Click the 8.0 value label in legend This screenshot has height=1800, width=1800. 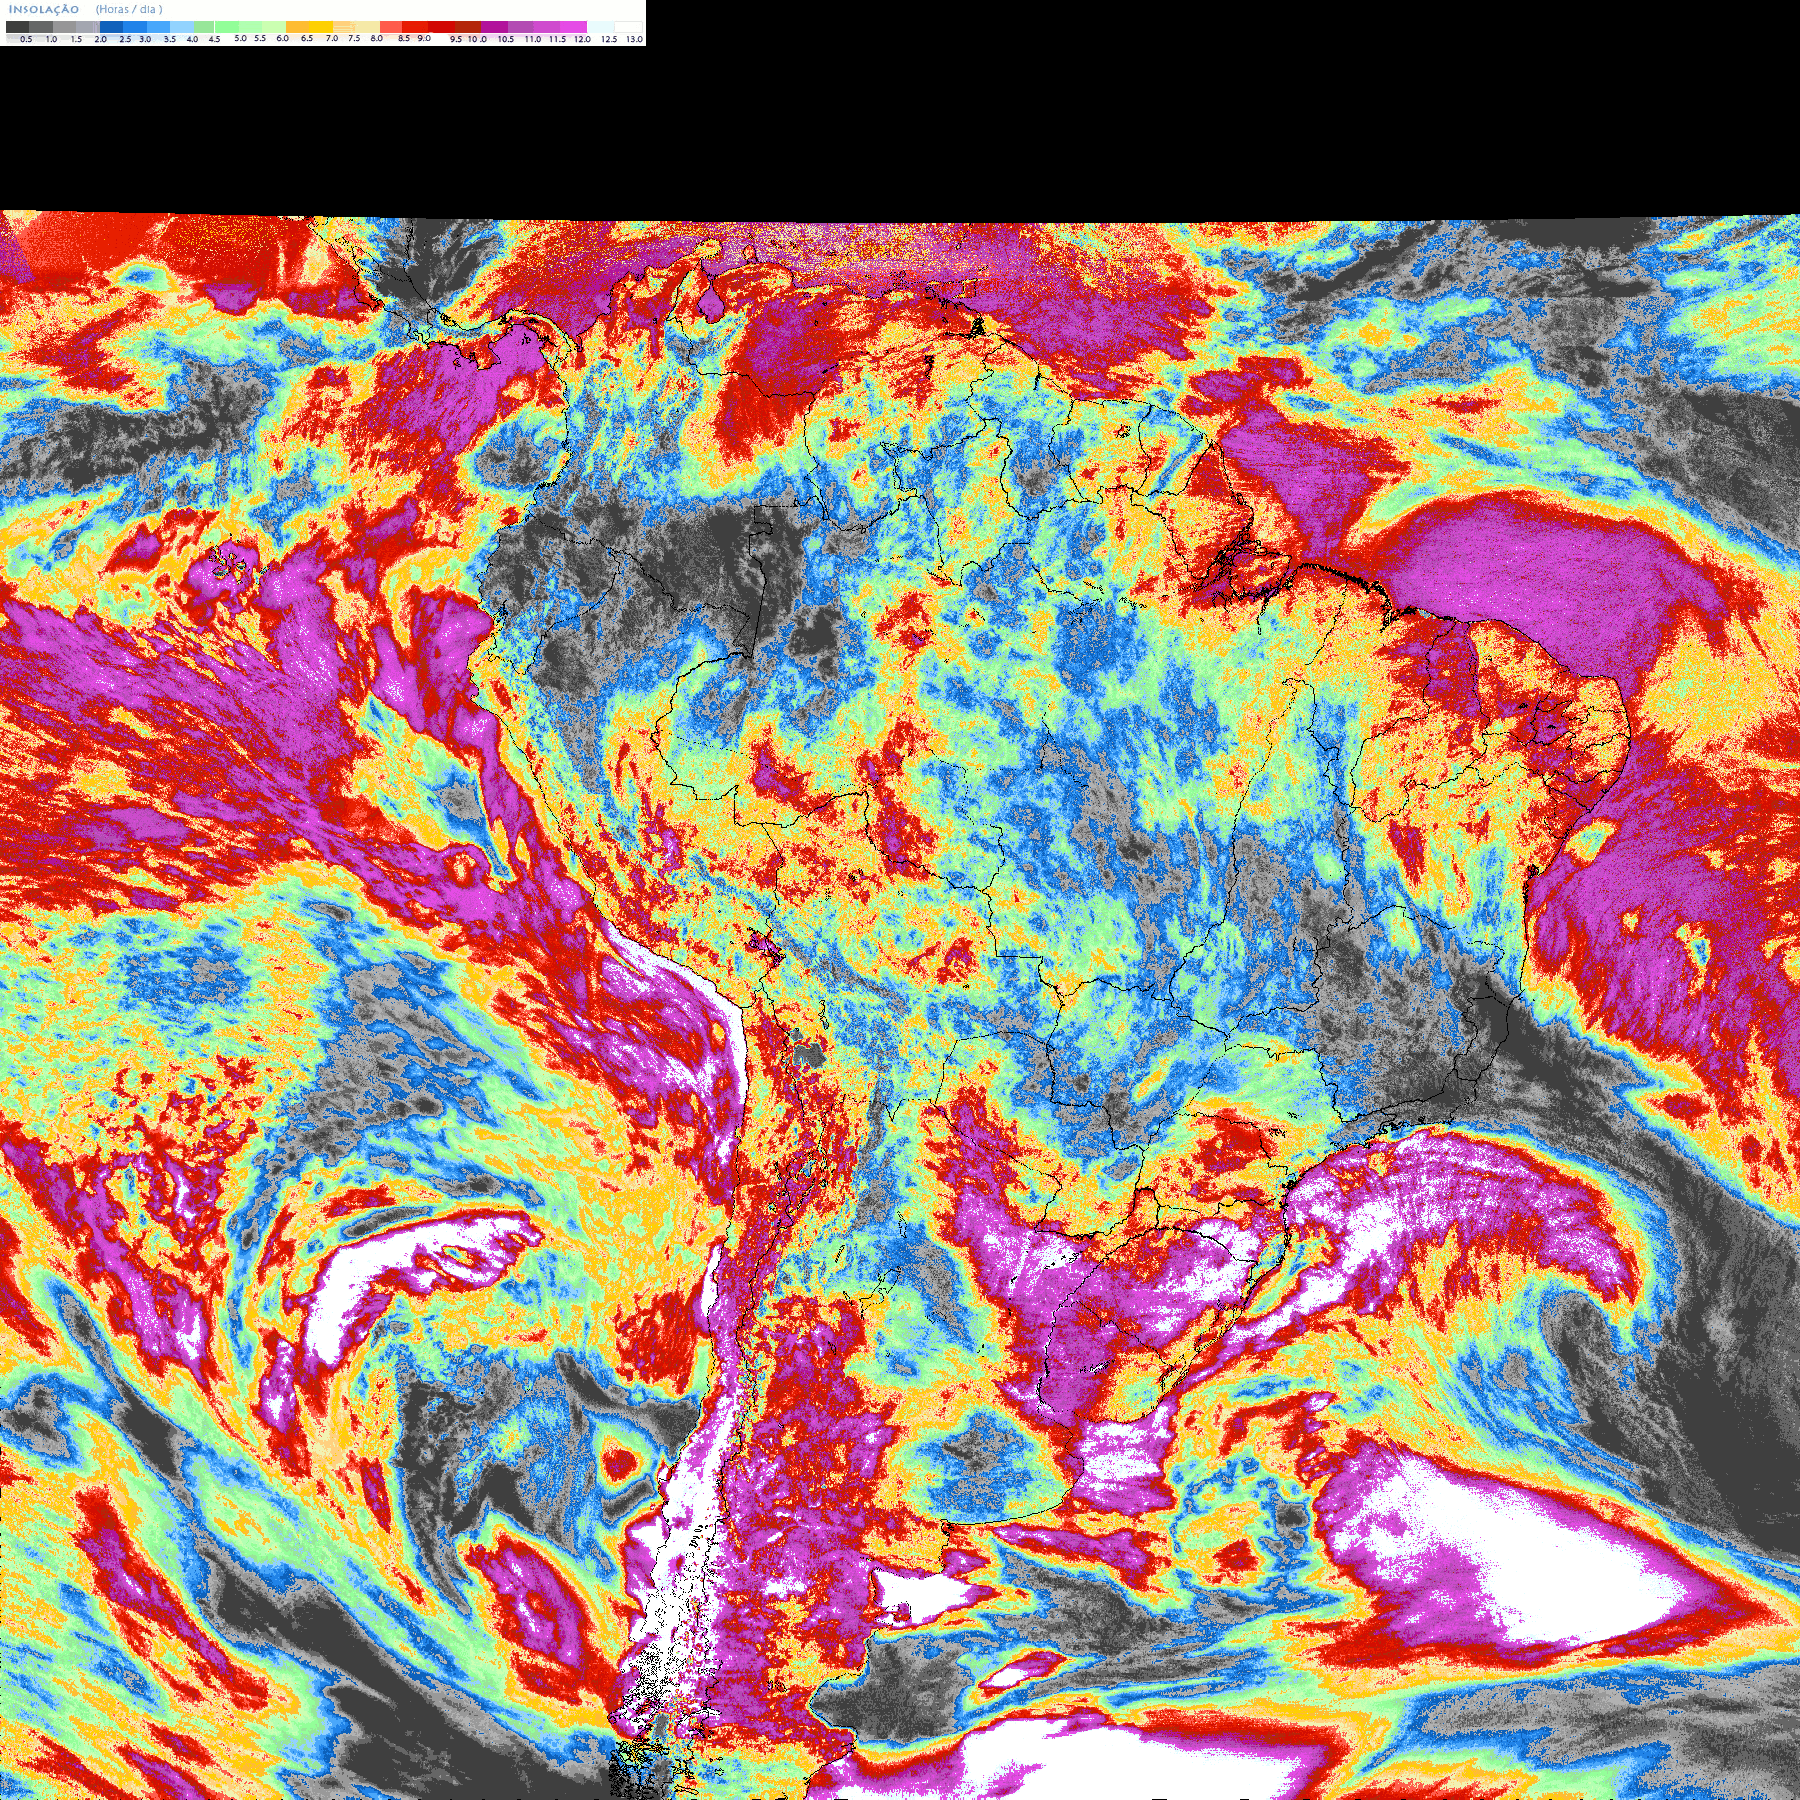376,38
